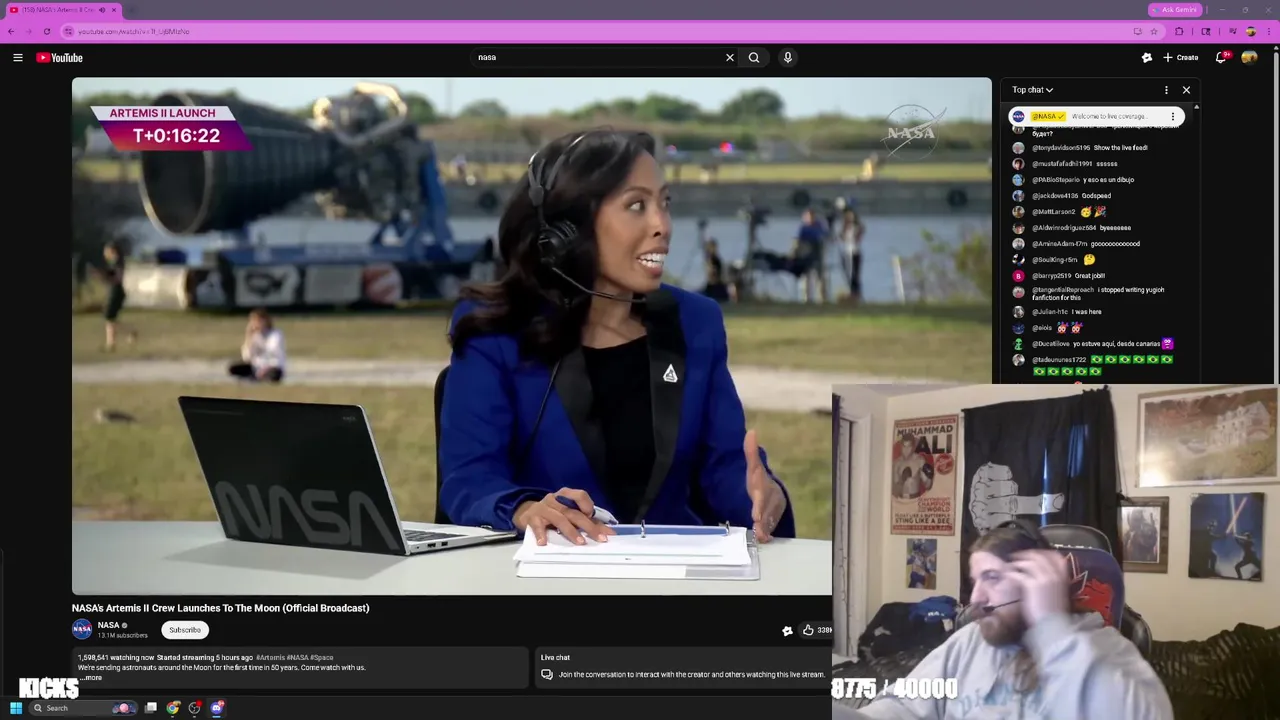1280x720 pixels.
Task: Open pinned NASA message options menu
Action: (1173, 116)
